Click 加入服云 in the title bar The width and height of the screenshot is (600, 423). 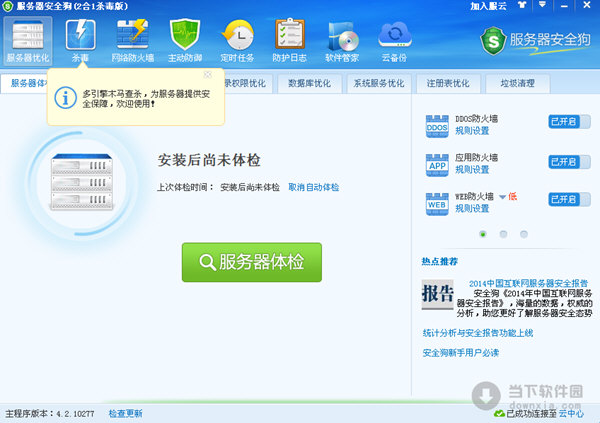[x=488, y=6]
